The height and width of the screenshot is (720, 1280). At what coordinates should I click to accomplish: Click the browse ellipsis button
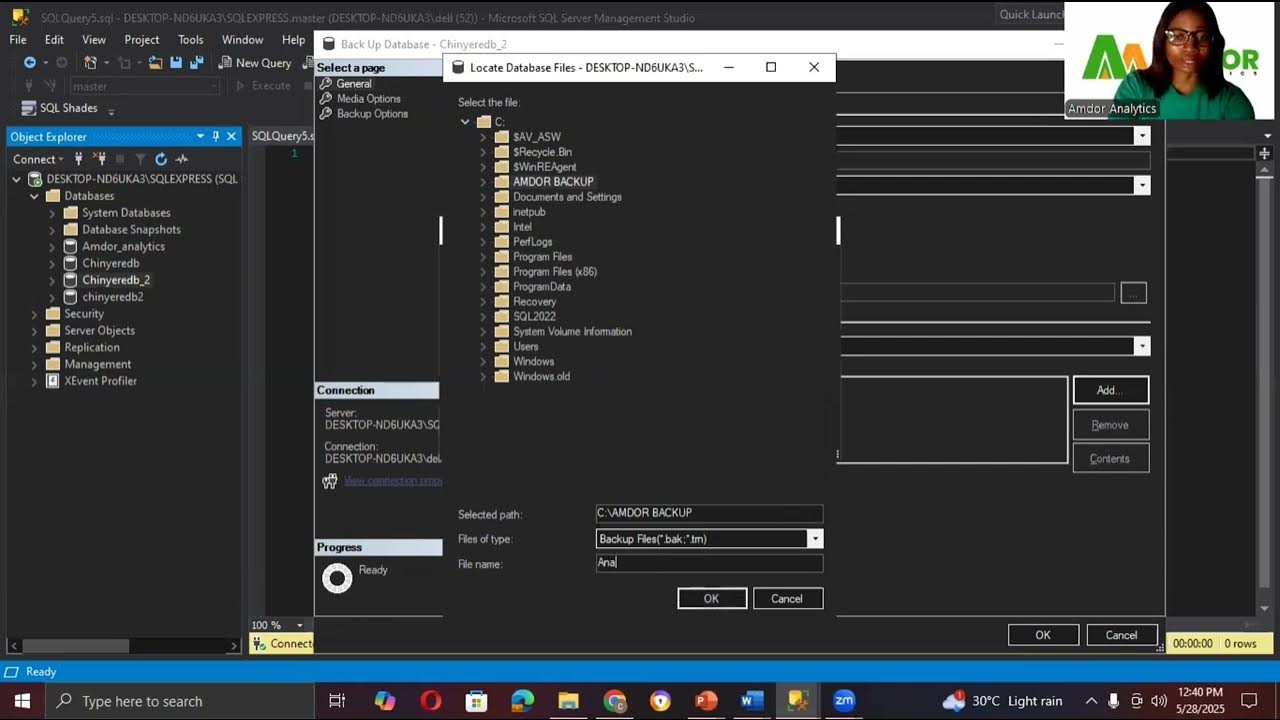[x=1133, y=293]
